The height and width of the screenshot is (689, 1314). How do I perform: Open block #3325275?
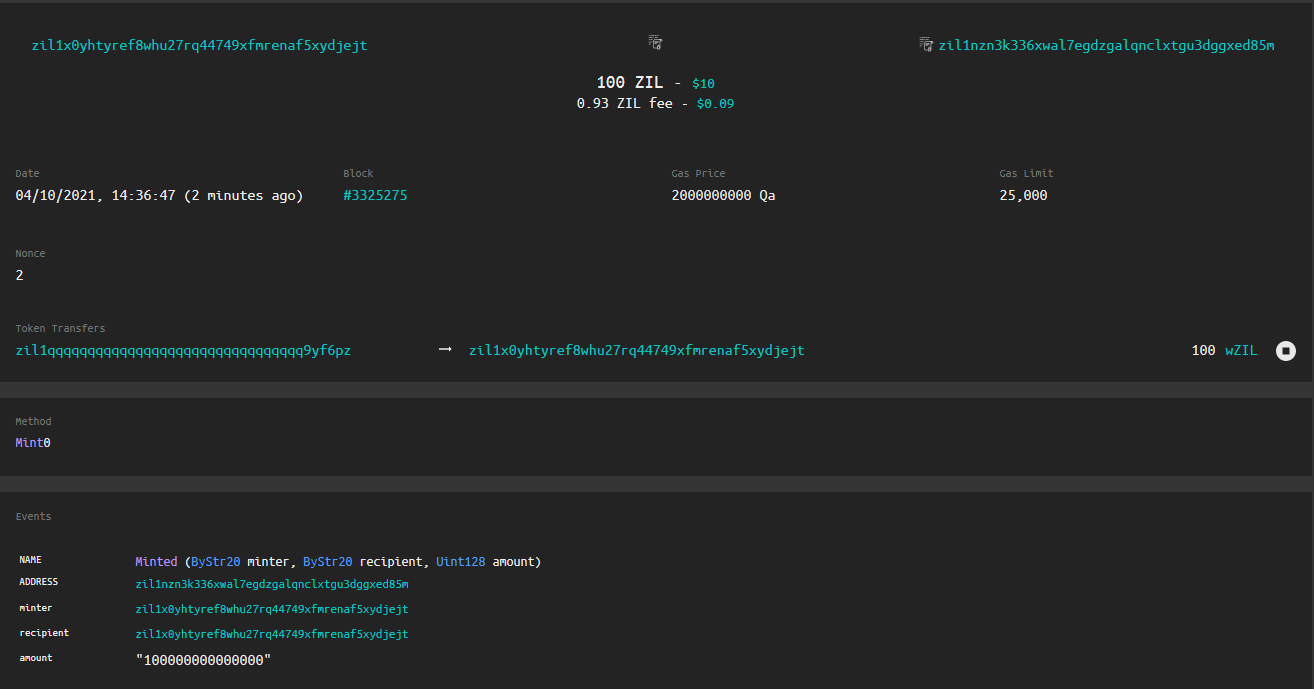[375, 195]
